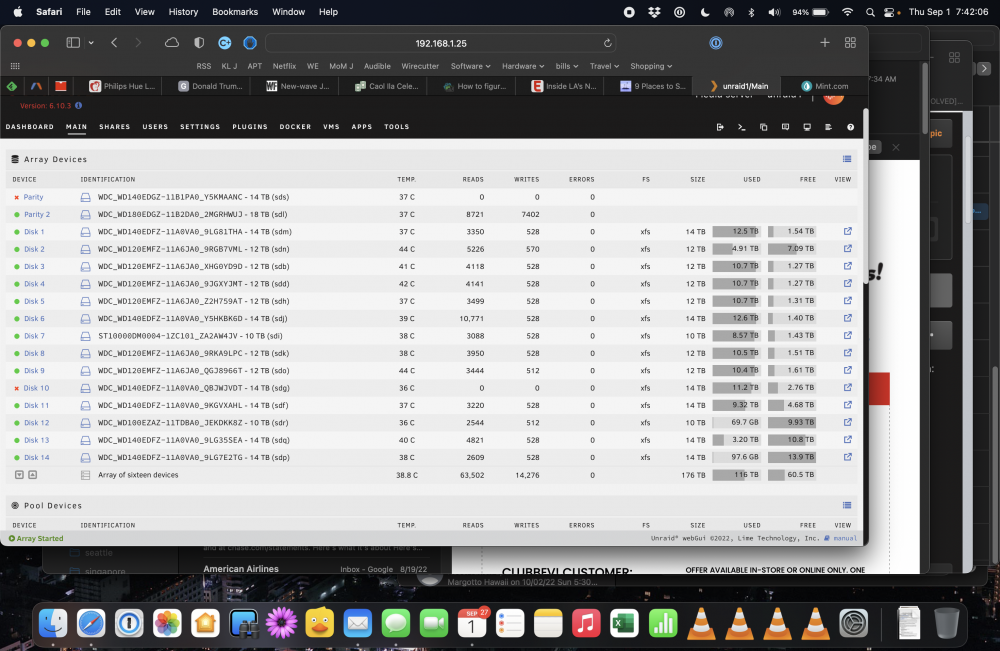
Task: Open Photos app in the dock
Action: [x=167, y=623]
